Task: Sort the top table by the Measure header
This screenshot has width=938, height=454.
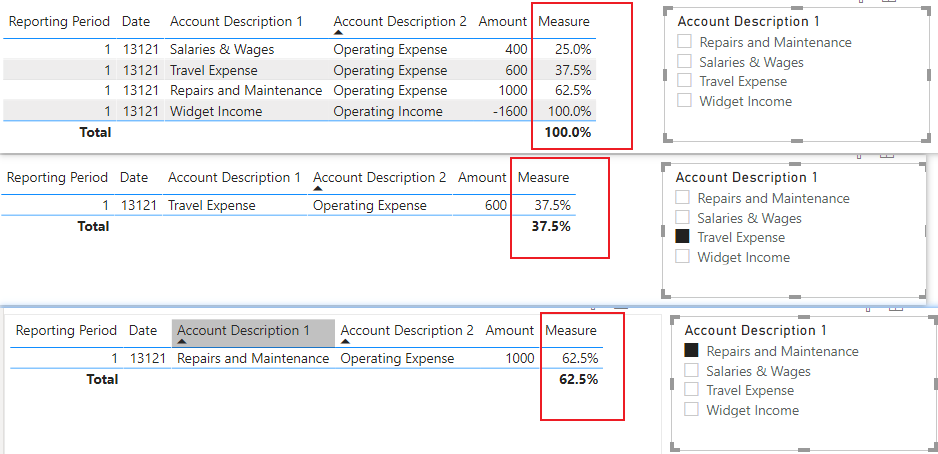Action: (x=564, y=22)
